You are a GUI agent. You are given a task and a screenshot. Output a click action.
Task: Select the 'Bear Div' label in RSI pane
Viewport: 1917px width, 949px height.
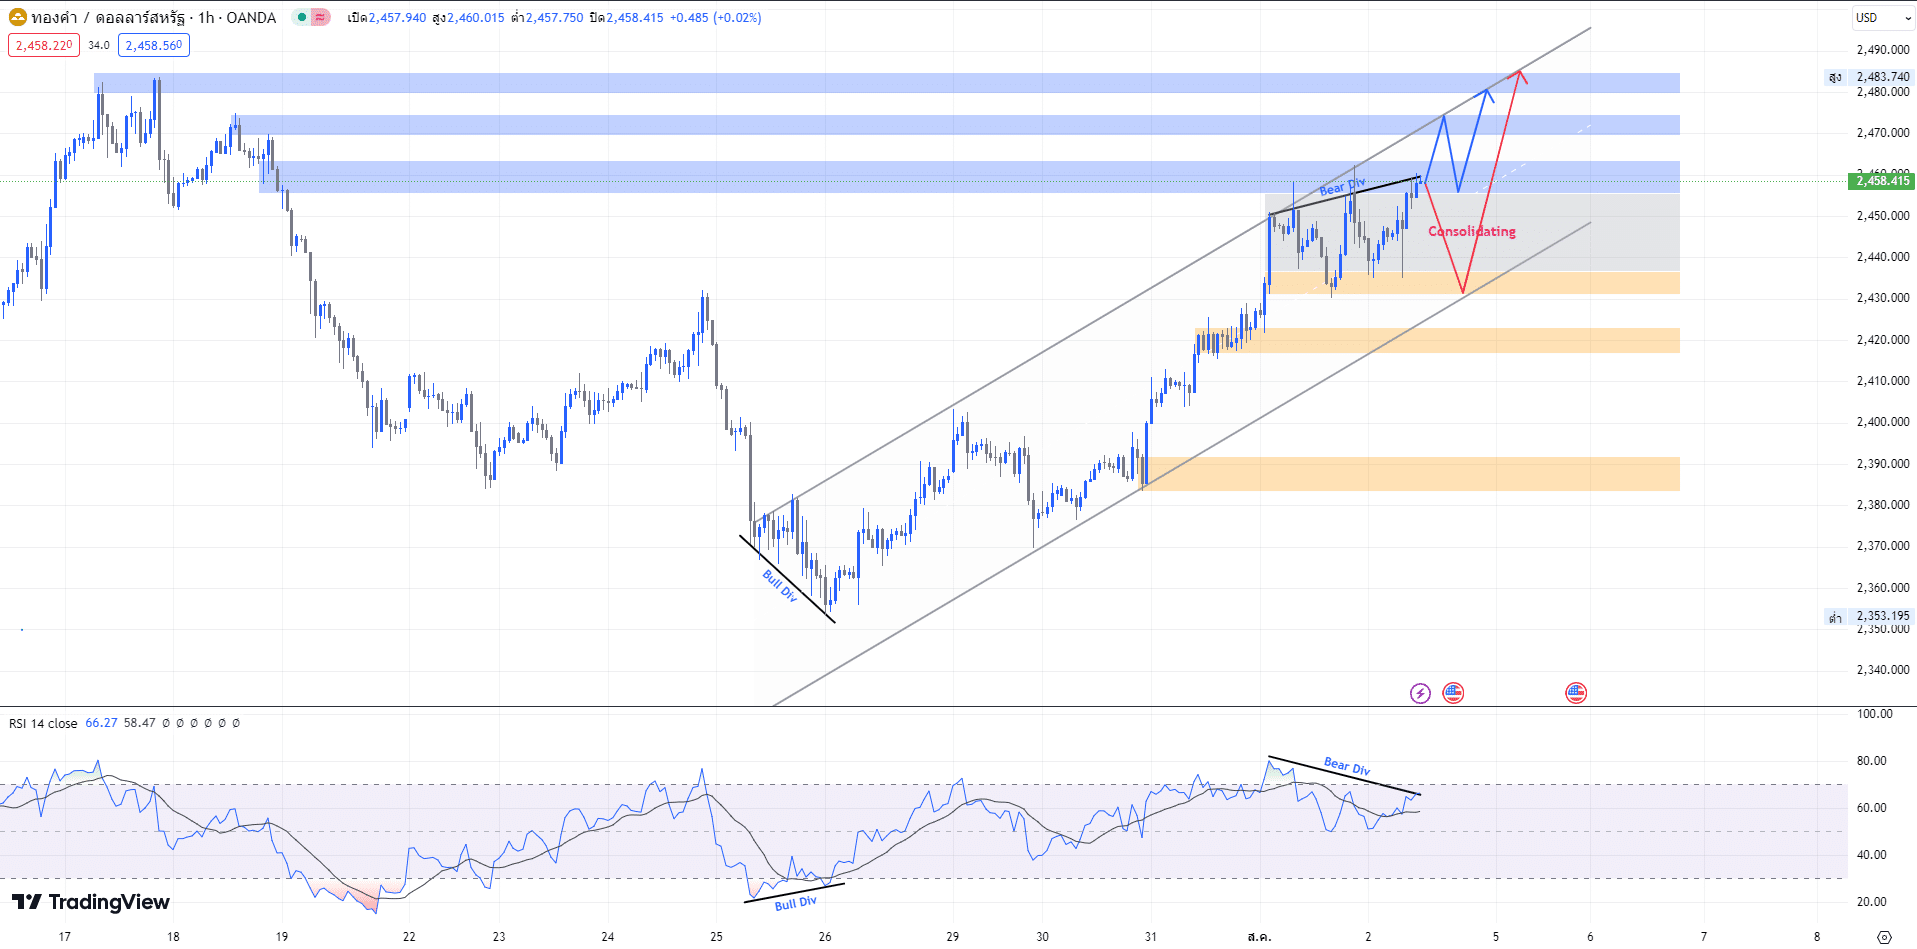[x=1346, y=766]
